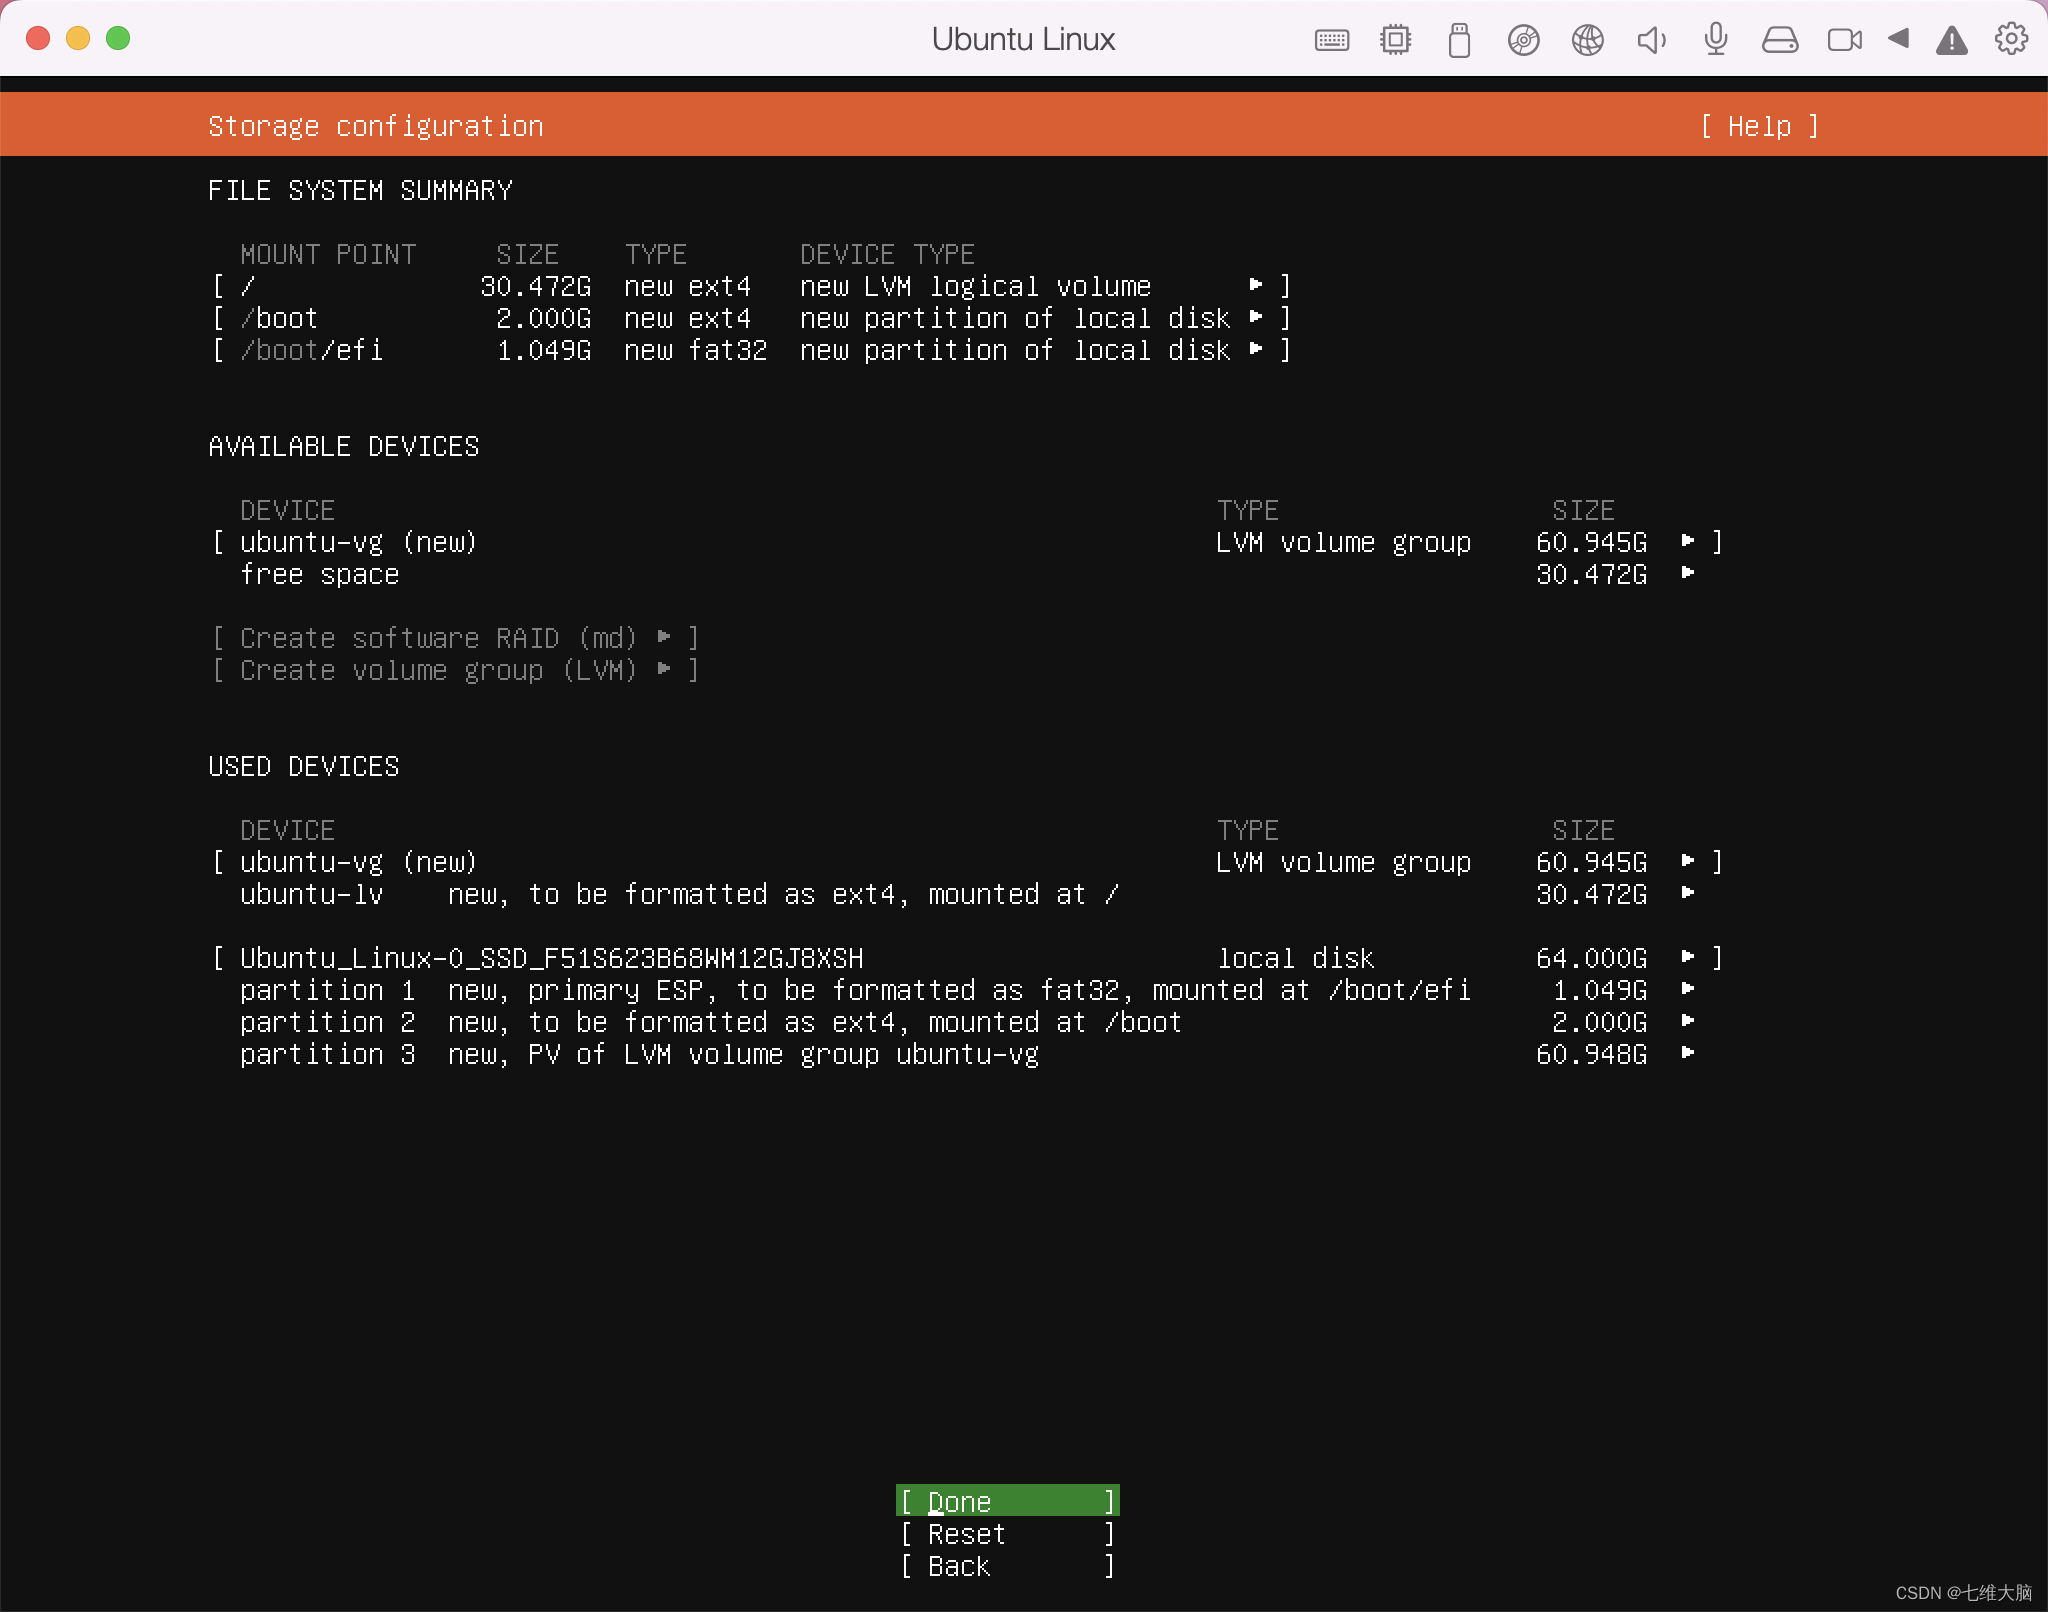Expand ubuntu-vg under Available Devices
This screenshot has height=1612, width=2048.
pos(1688,541)
